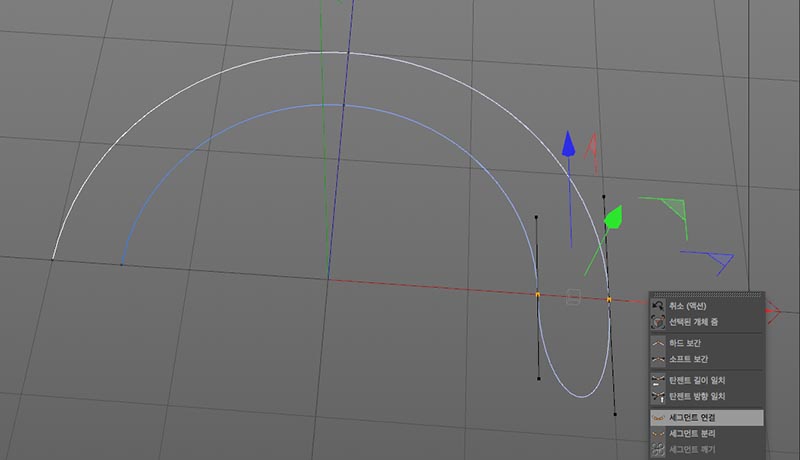Select the orange point on the inner spline
This screenshot has height=460, width=800.
pyautogui.click(x=537, y=295)
